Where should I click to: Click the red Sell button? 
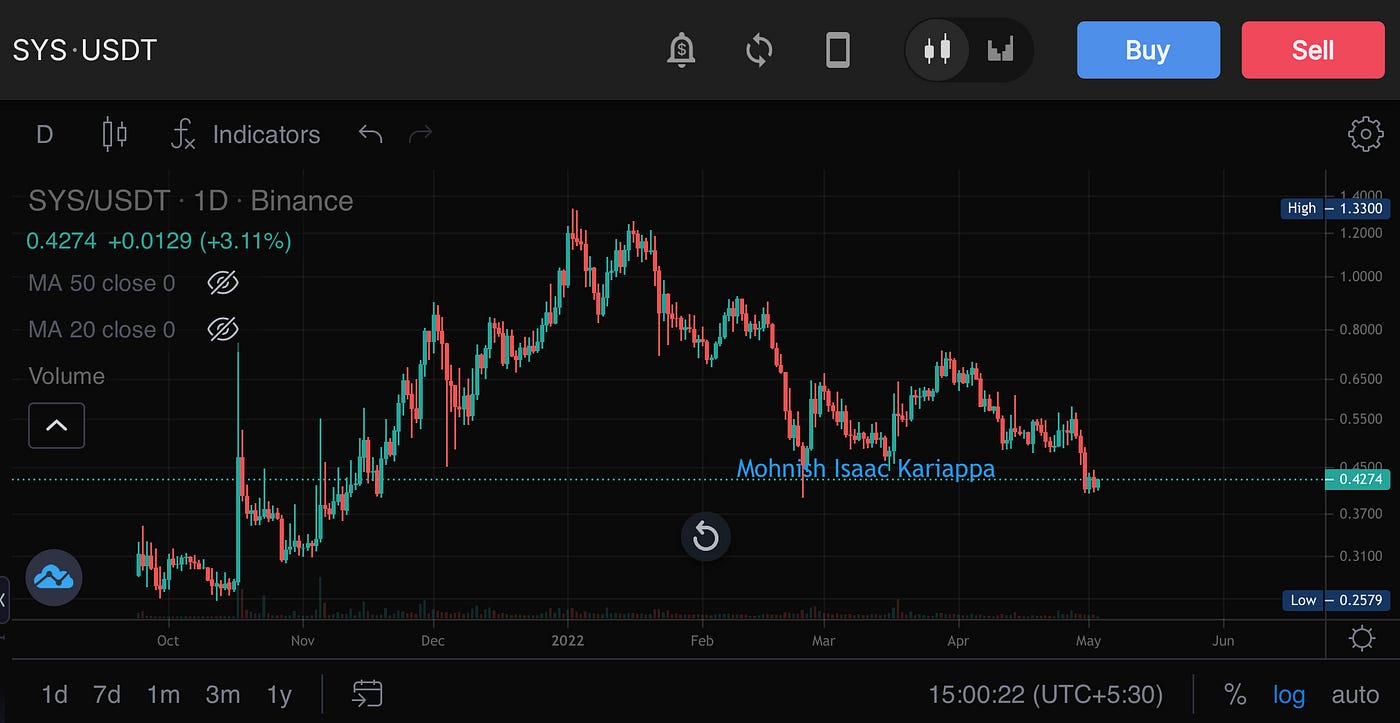click(1313, 50)
